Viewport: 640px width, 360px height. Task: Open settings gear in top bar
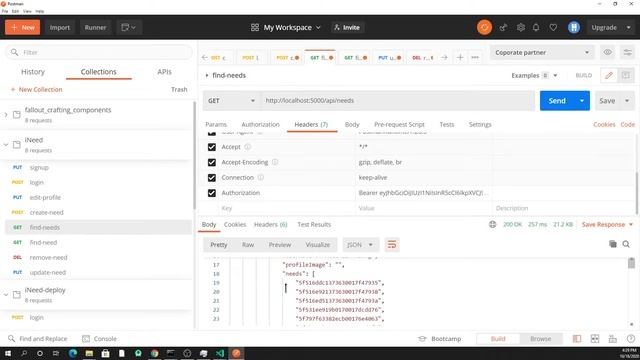click(520, 27)
